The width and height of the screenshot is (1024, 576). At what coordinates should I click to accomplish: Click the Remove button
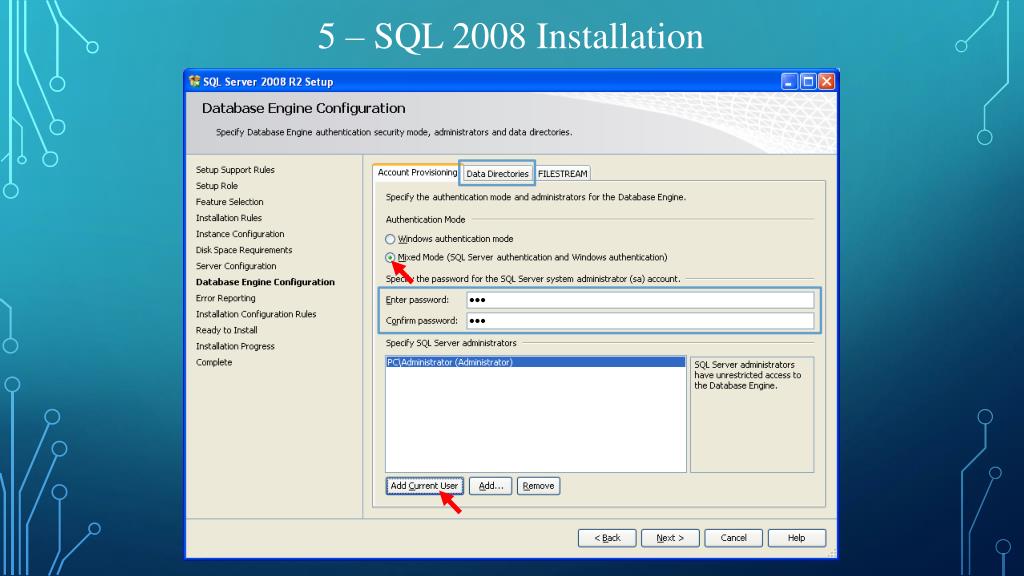point(539,486)
